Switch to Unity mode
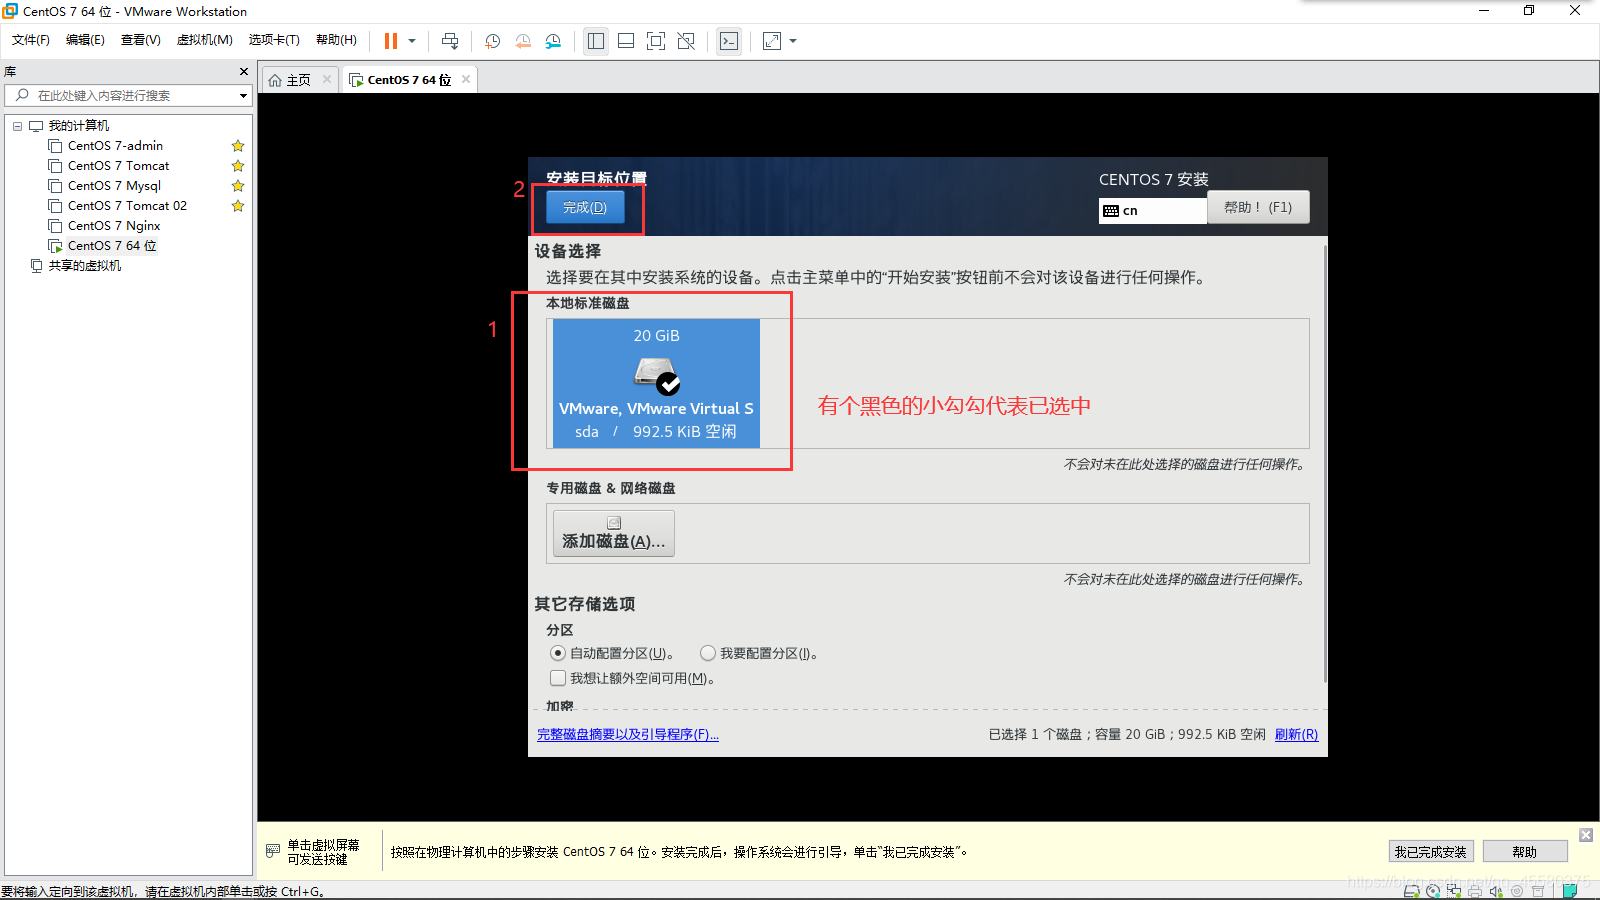Viewport: 1600px width, 900px height. pyautogui.click(x=686, y=41)
